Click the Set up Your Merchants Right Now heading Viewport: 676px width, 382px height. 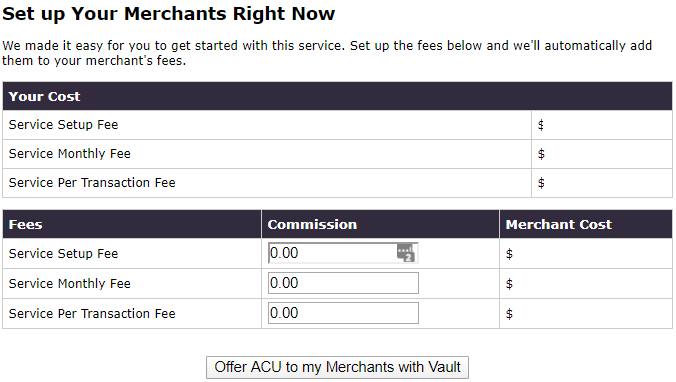point(169,14)
